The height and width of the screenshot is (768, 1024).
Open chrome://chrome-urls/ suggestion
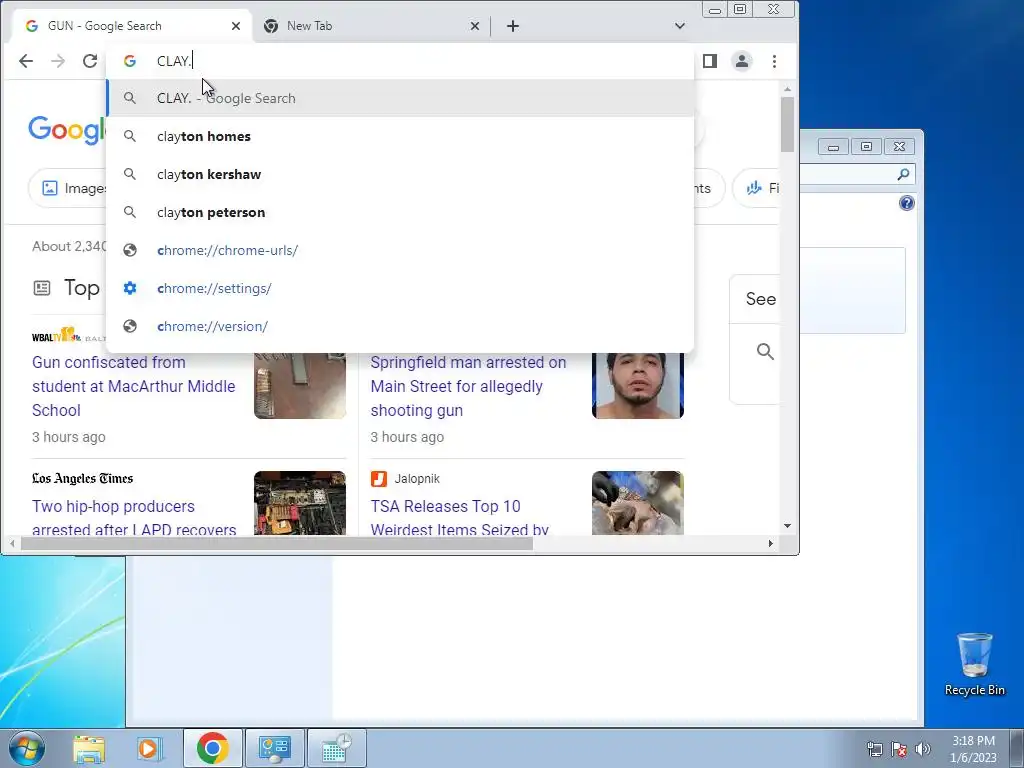pyautogui.click(x=400, y=250)
